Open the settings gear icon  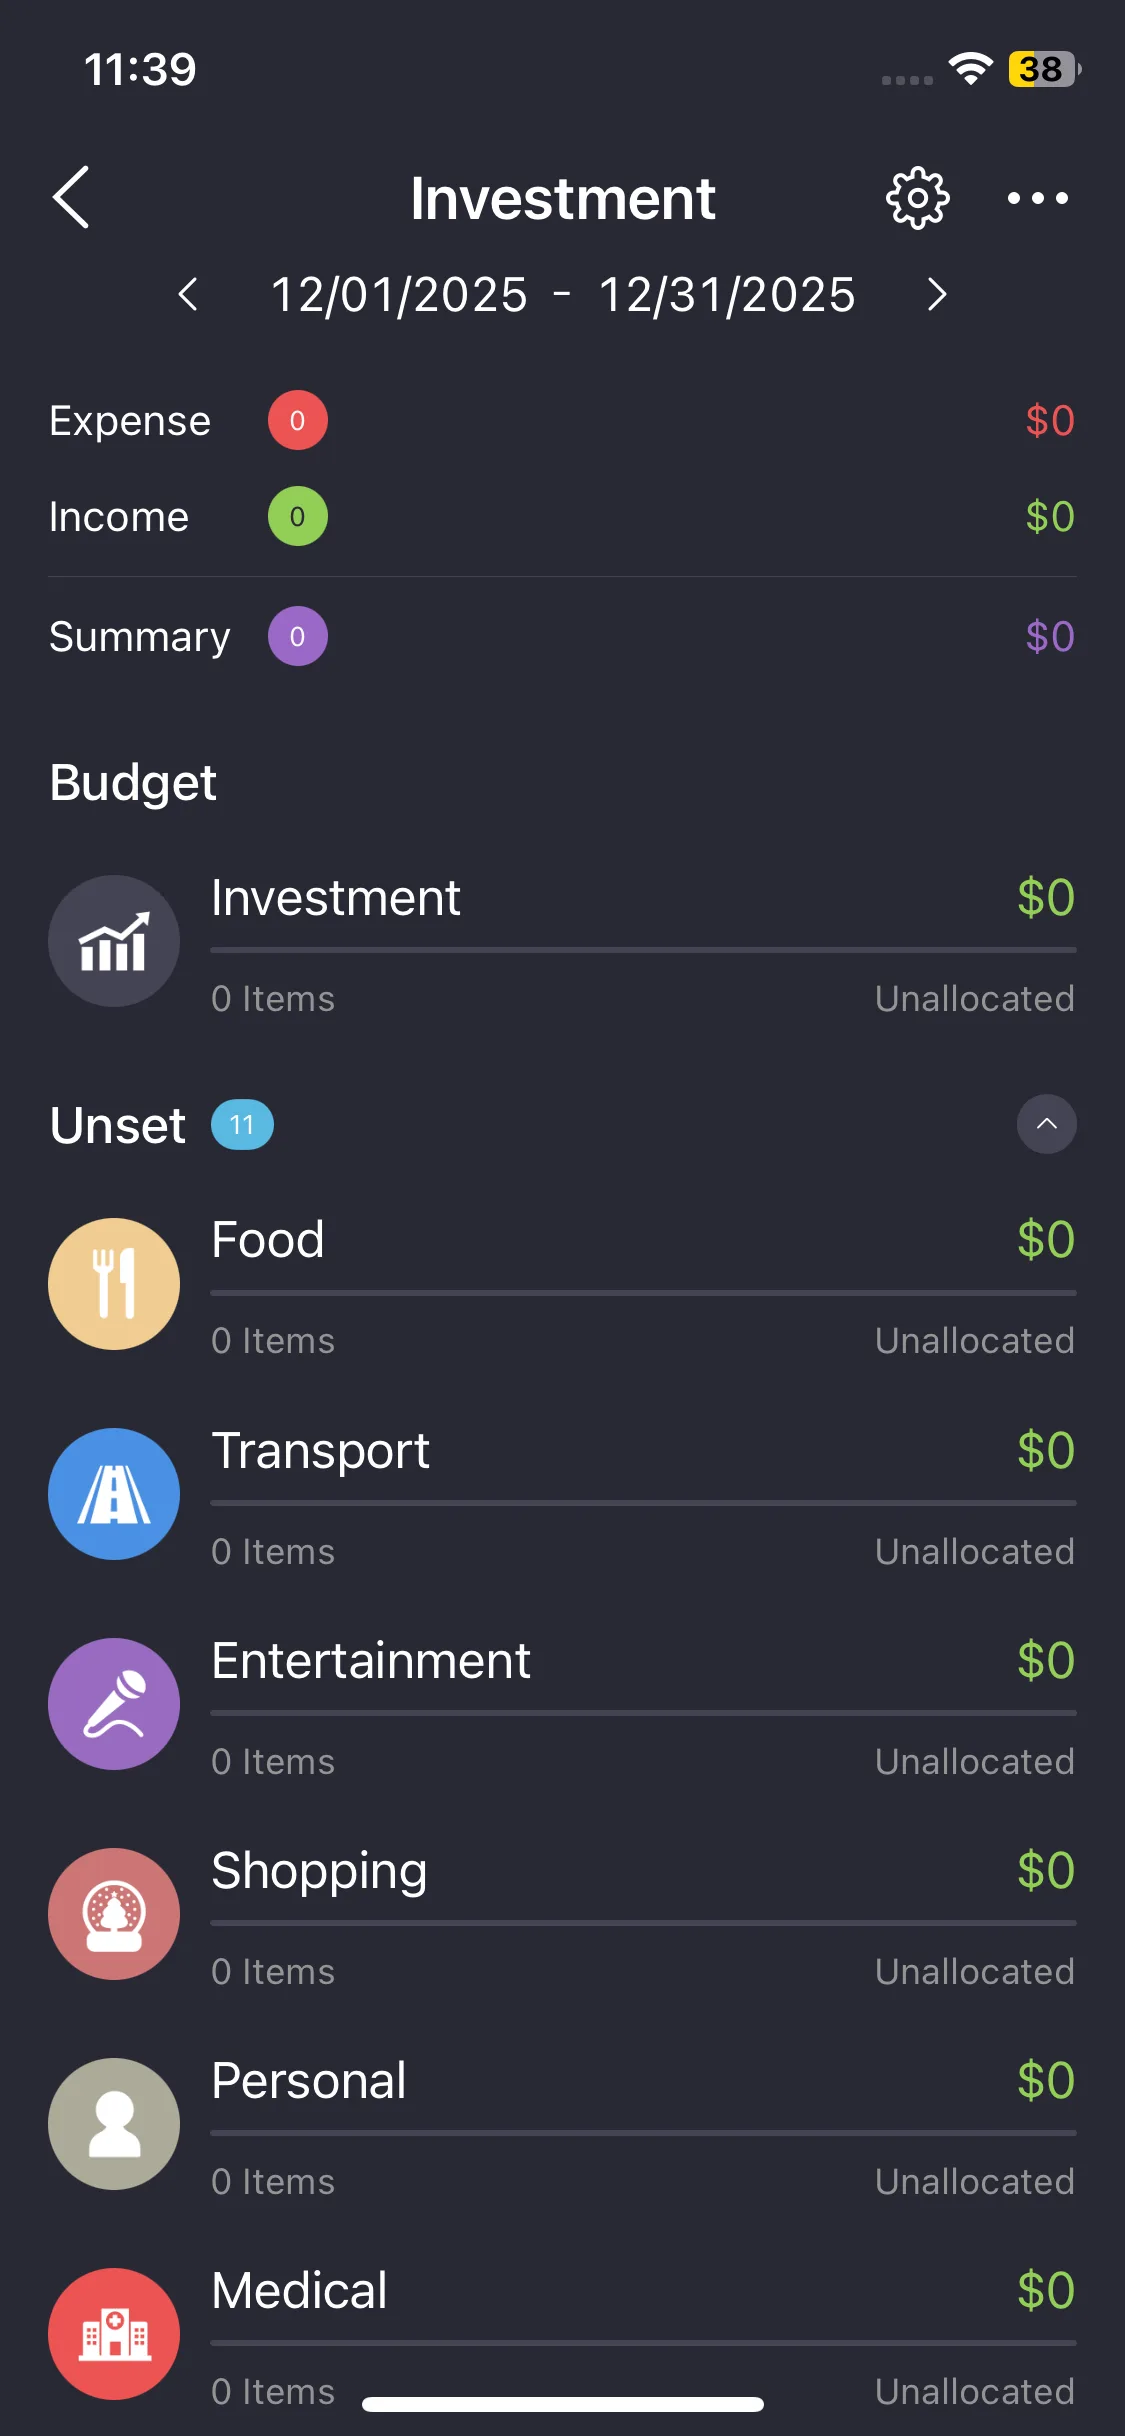[917, 198]
